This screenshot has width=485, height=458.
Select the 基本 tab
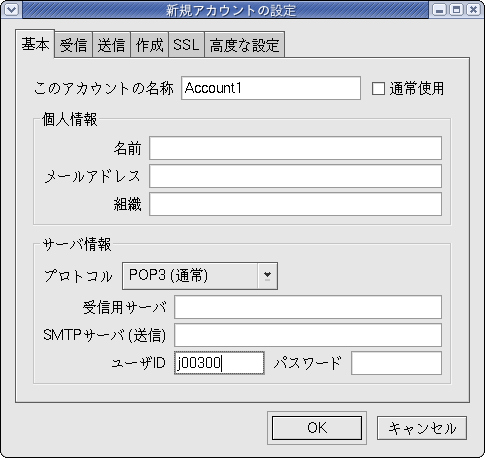click(35, 44)
